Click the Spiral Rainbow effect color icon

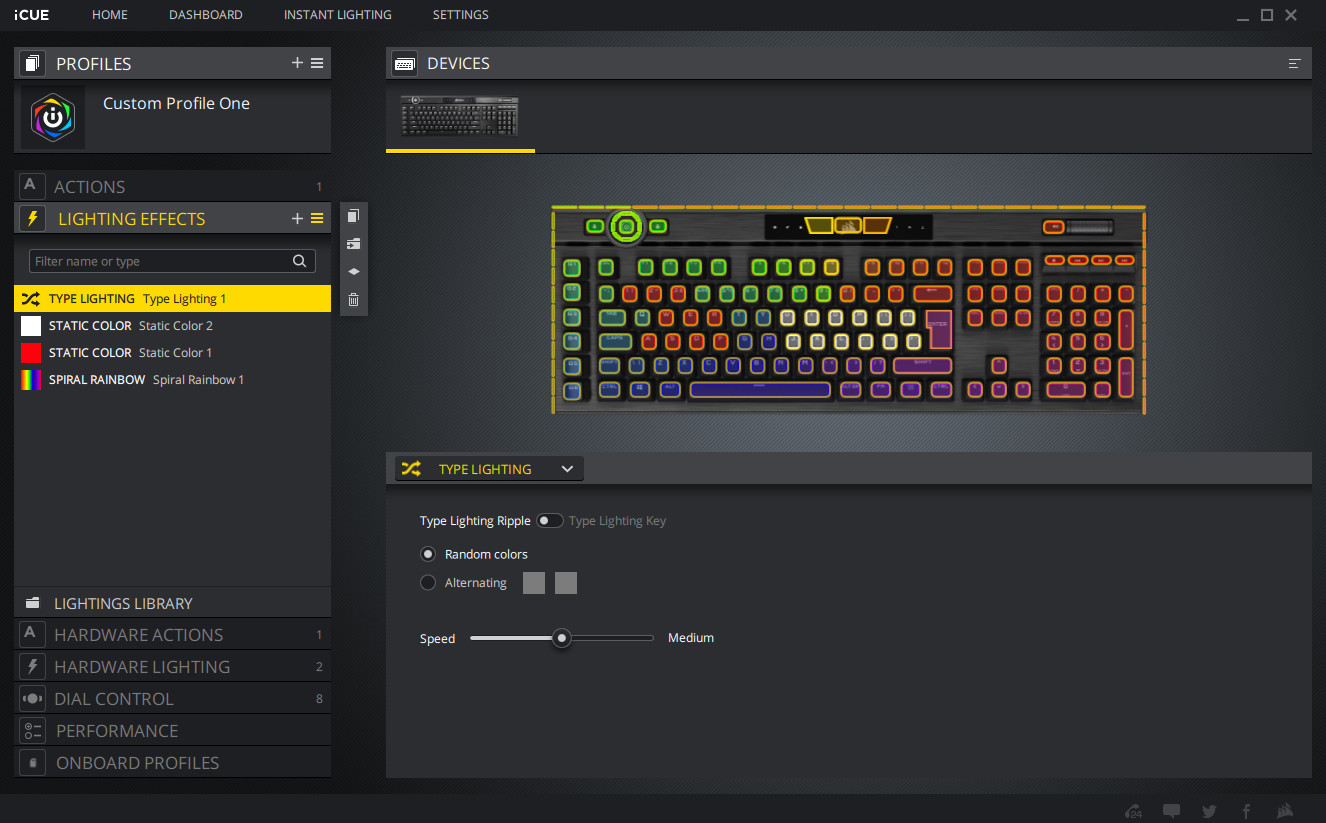pyautogui.click(x=31, y=380)
